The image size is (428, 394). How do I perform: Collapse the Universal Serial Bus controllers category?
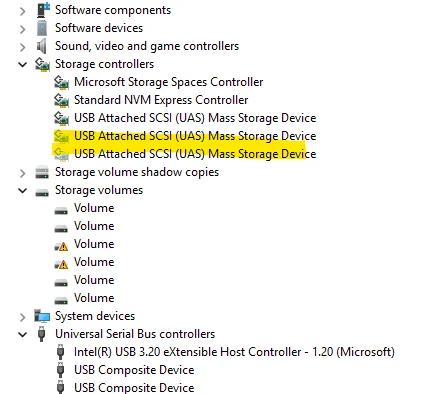point(23,334)
